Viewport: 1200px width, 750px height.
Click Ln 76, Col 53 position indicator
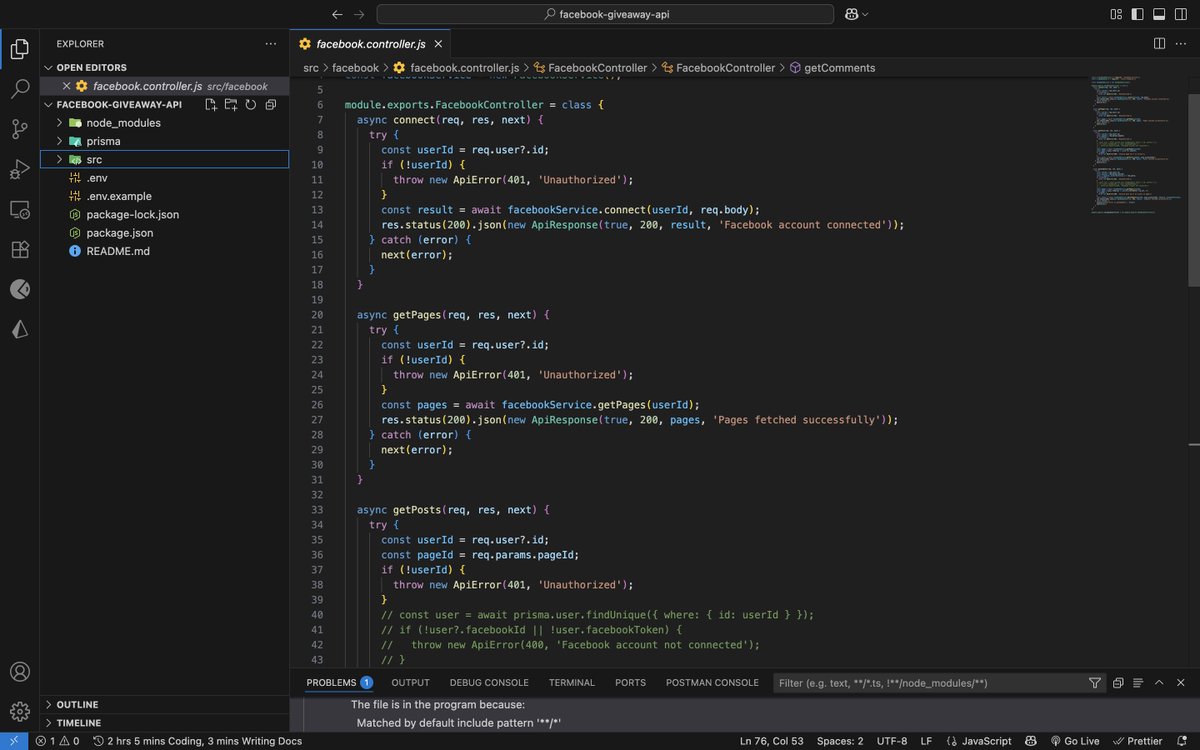pos(772,741)
